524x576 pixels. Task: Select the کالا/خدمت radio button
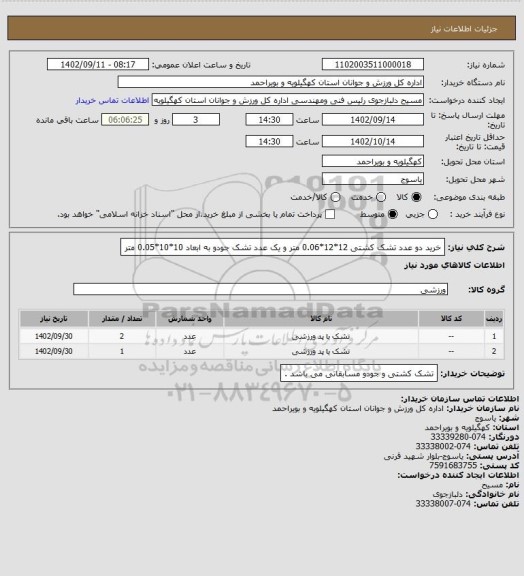335,197
